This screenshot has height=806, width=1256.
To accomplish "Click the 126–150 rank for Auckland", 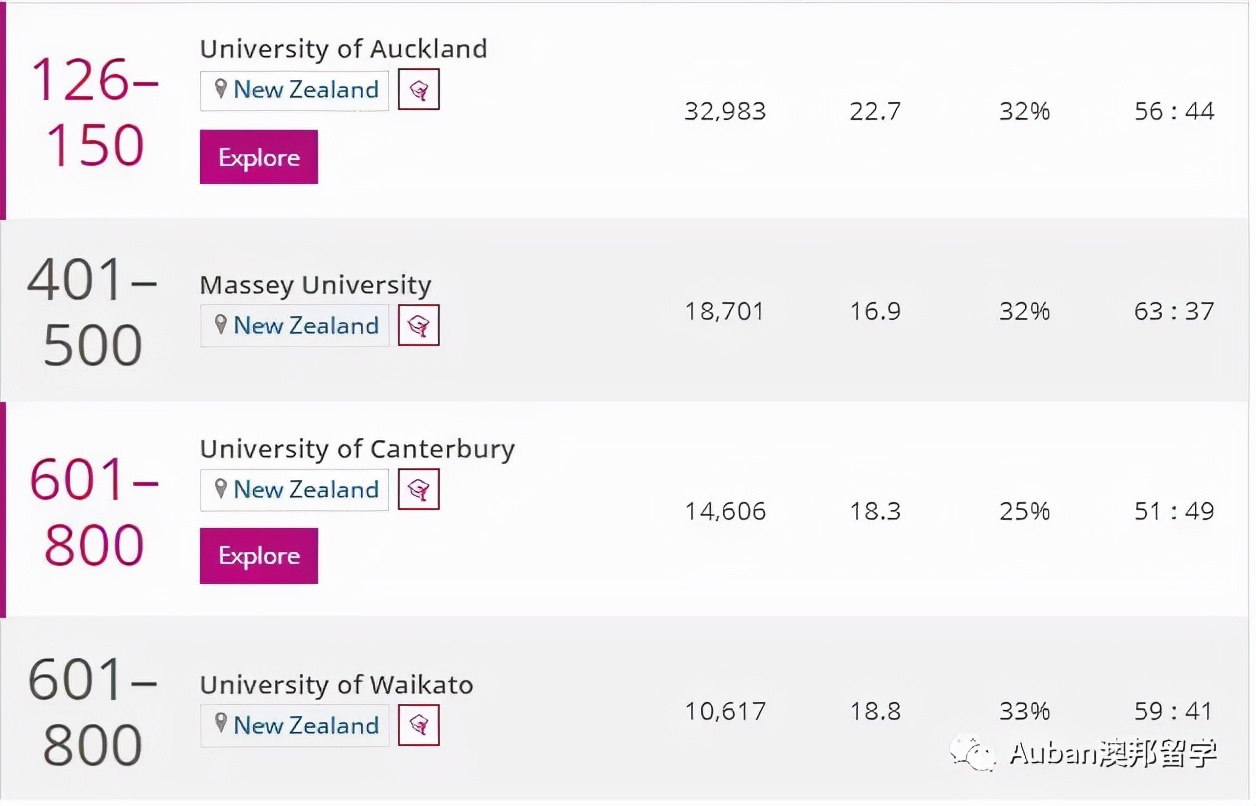I will tap(94, 112).
